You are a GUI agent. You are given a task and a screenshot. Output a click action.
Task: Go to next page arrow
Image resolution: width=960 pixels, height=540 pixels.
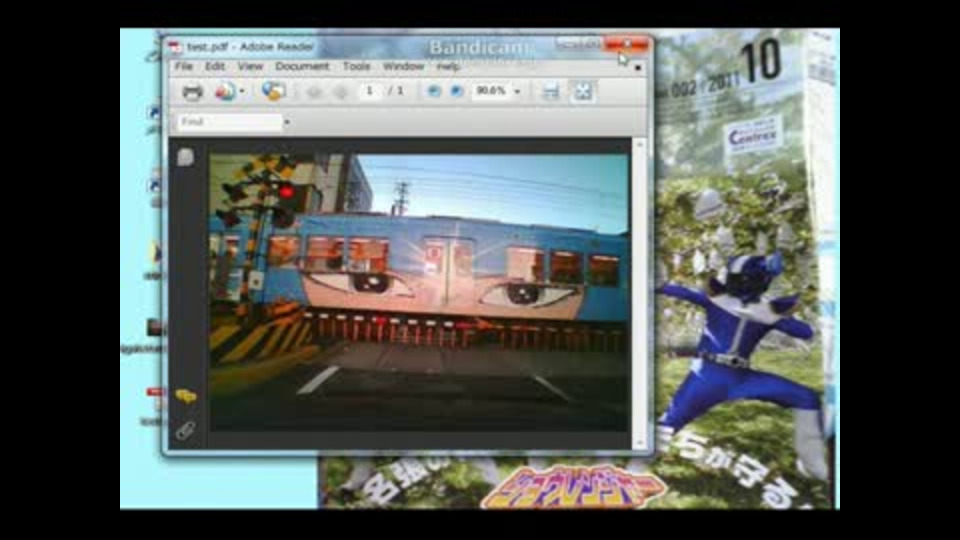[x=340, y=92]
